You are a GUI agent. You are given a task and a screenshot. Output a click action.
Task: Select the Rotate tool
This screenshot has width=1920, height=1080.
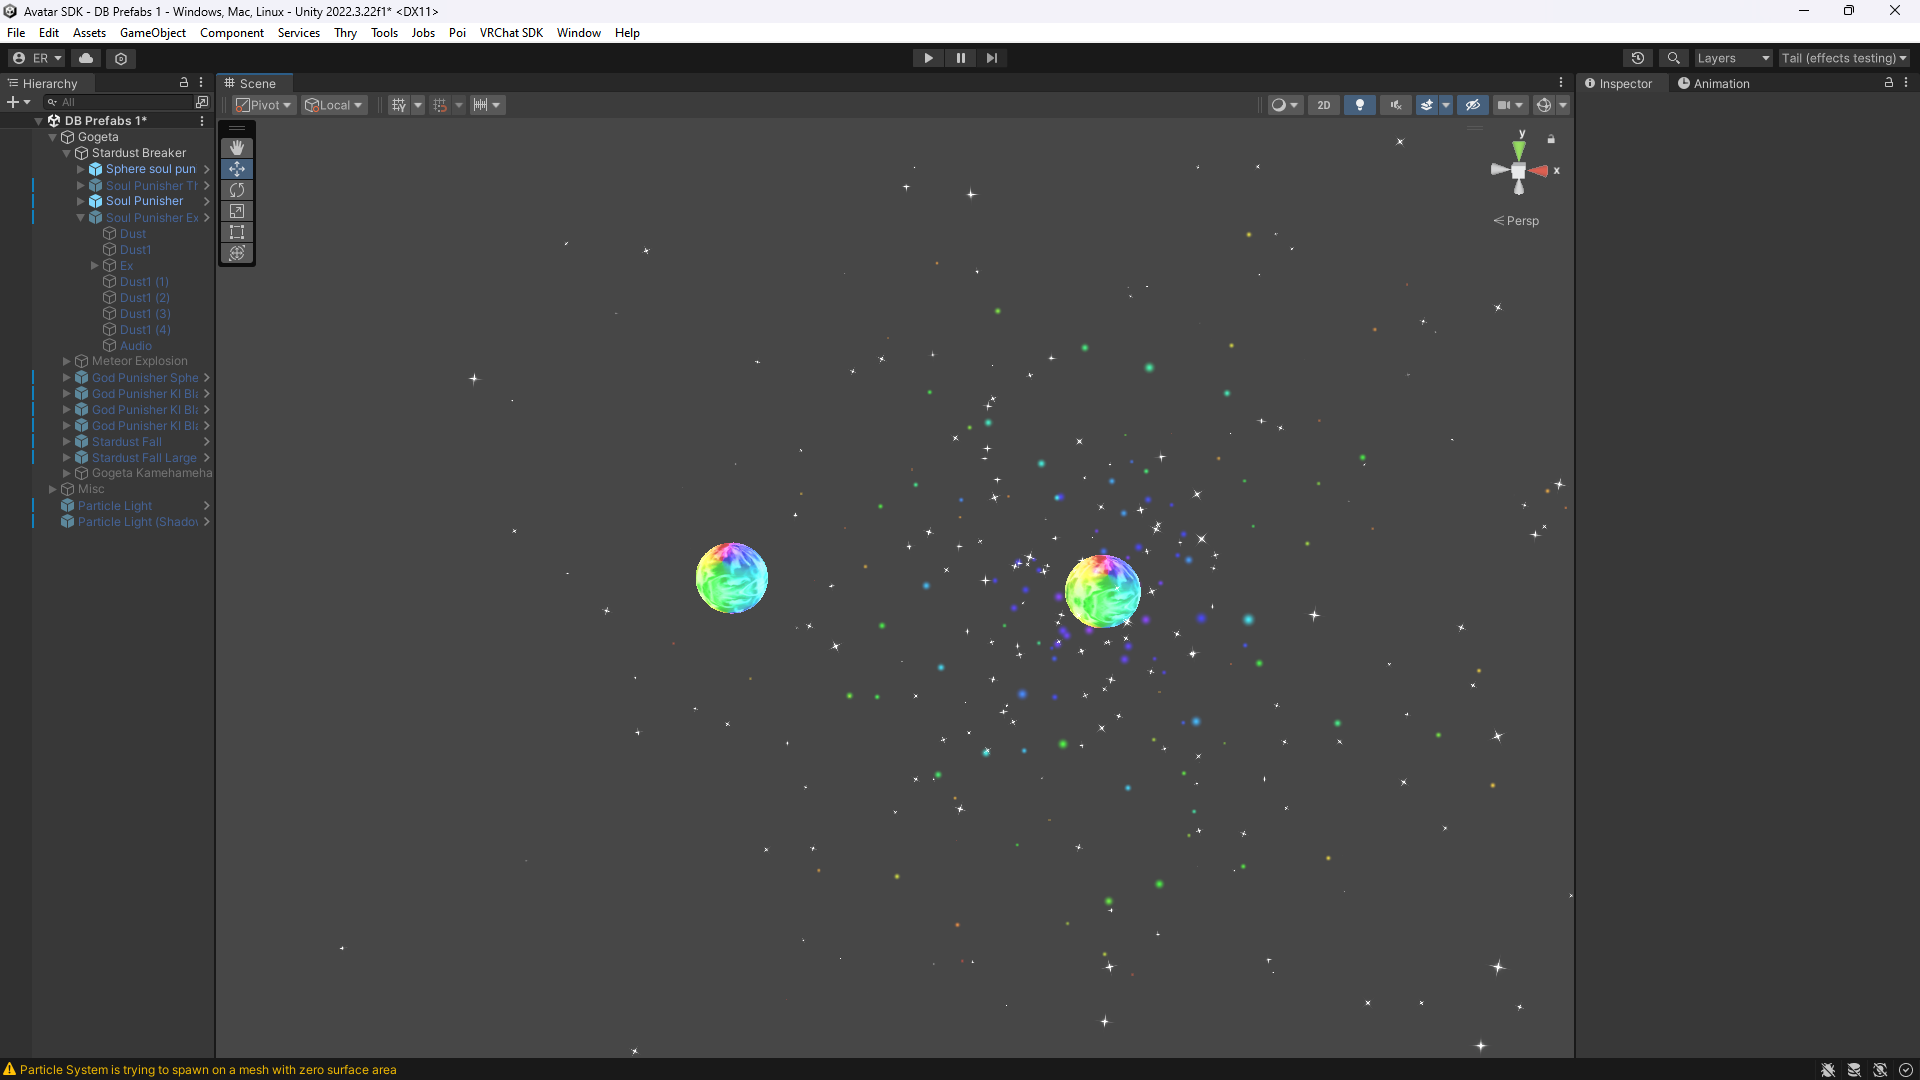coord(237,190)
